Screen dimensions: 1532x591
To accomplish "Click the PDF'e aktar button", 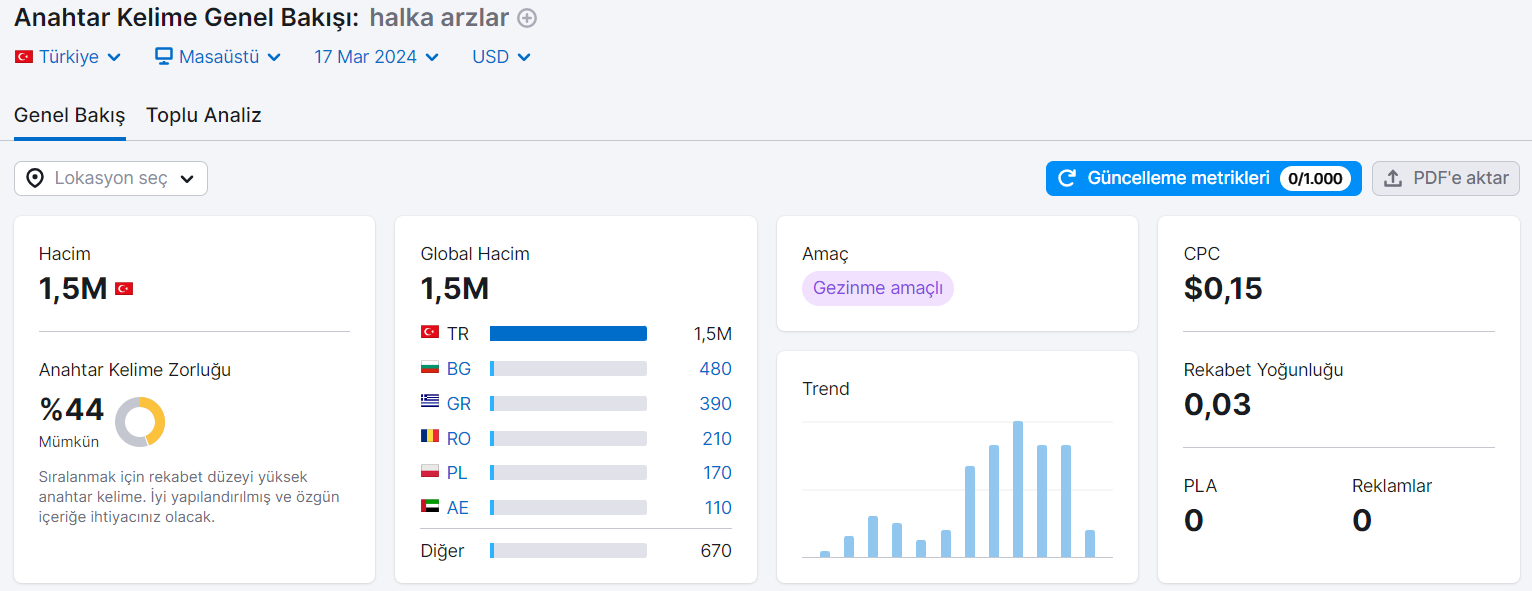I will coord(1446,178).
